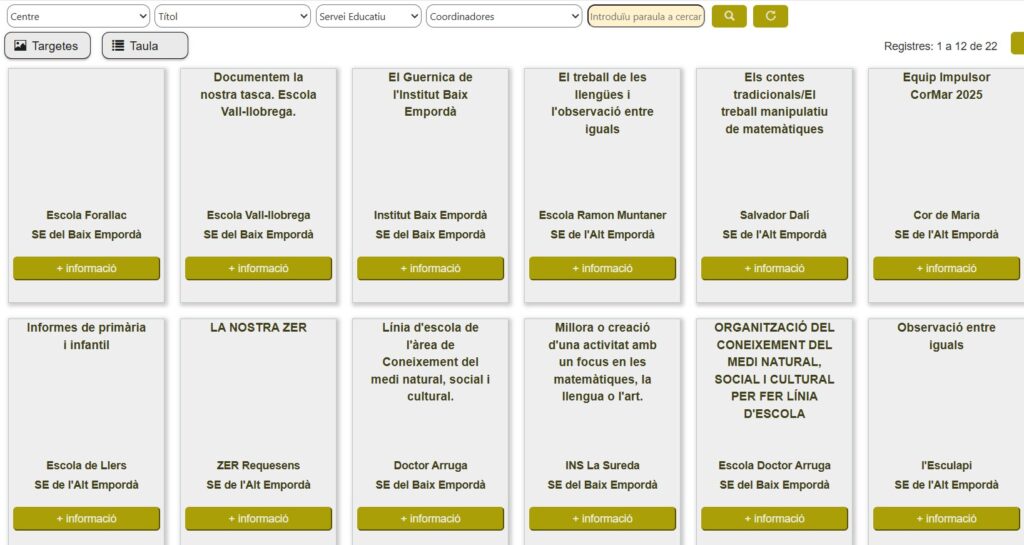Open the Servei Educatiu dropdown
The height and width of the screenshot is (545, 1024).
point(368,16)
